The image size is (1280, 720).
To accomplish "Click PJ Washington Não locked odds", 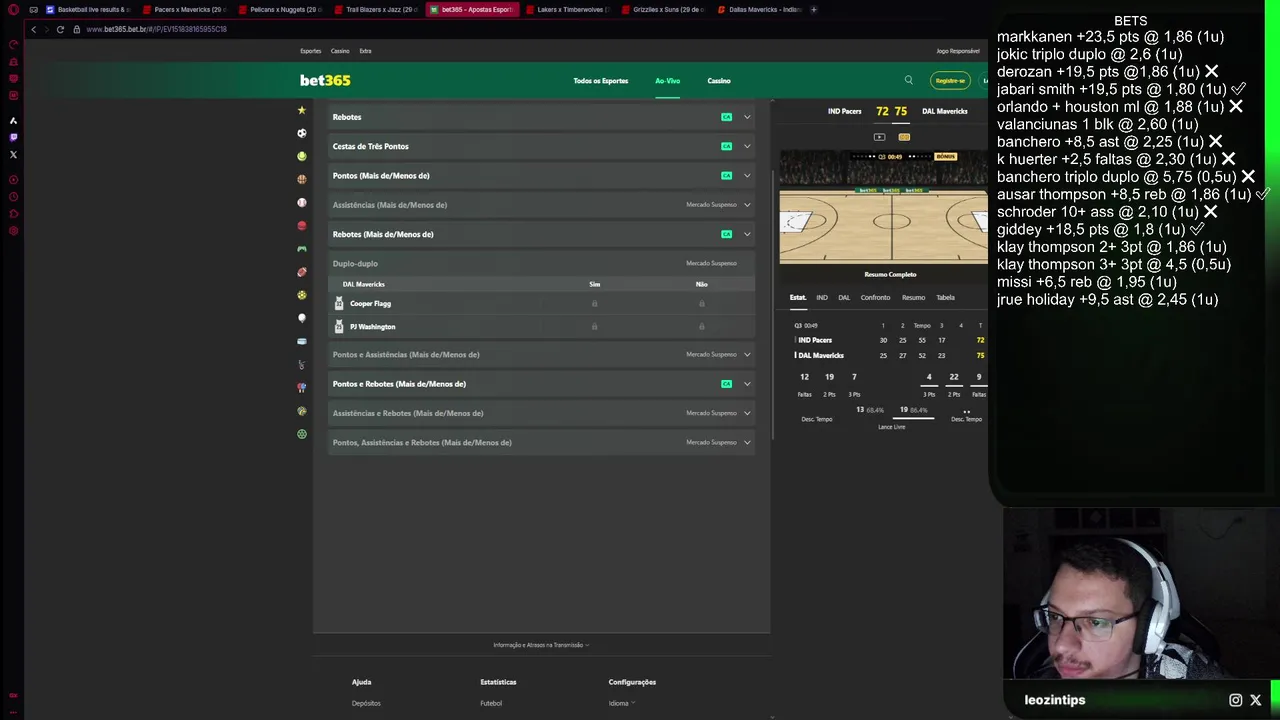I will [x=701, y=326].
